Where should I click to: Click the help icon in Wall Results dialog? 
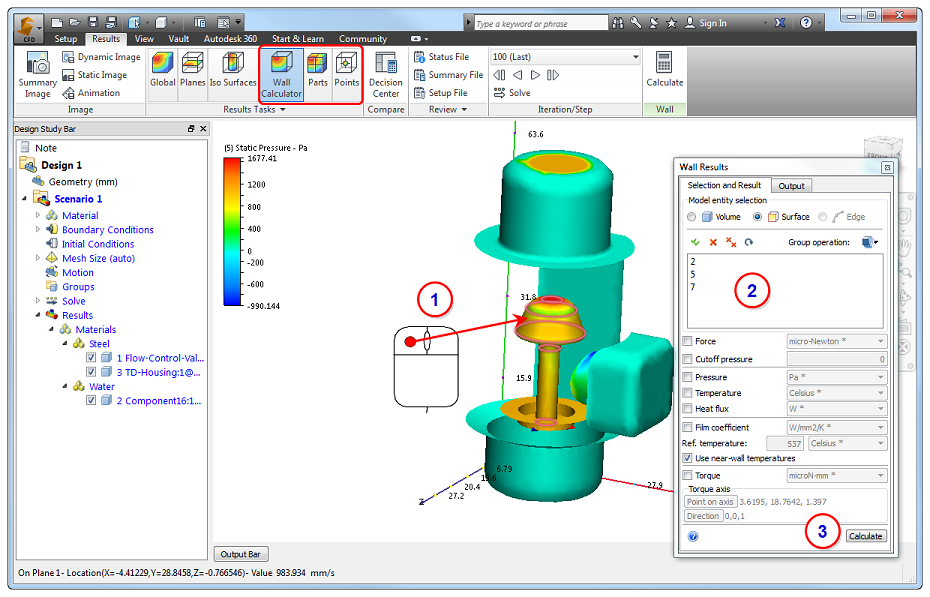pos(693,537)
